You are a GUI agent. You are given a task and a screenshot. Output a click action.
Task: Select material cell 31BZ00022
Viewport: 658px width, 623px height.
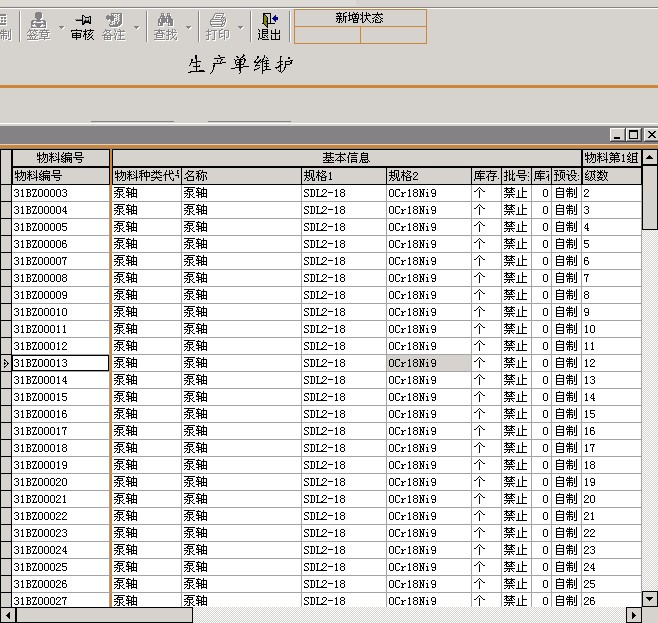click(60, 516)
